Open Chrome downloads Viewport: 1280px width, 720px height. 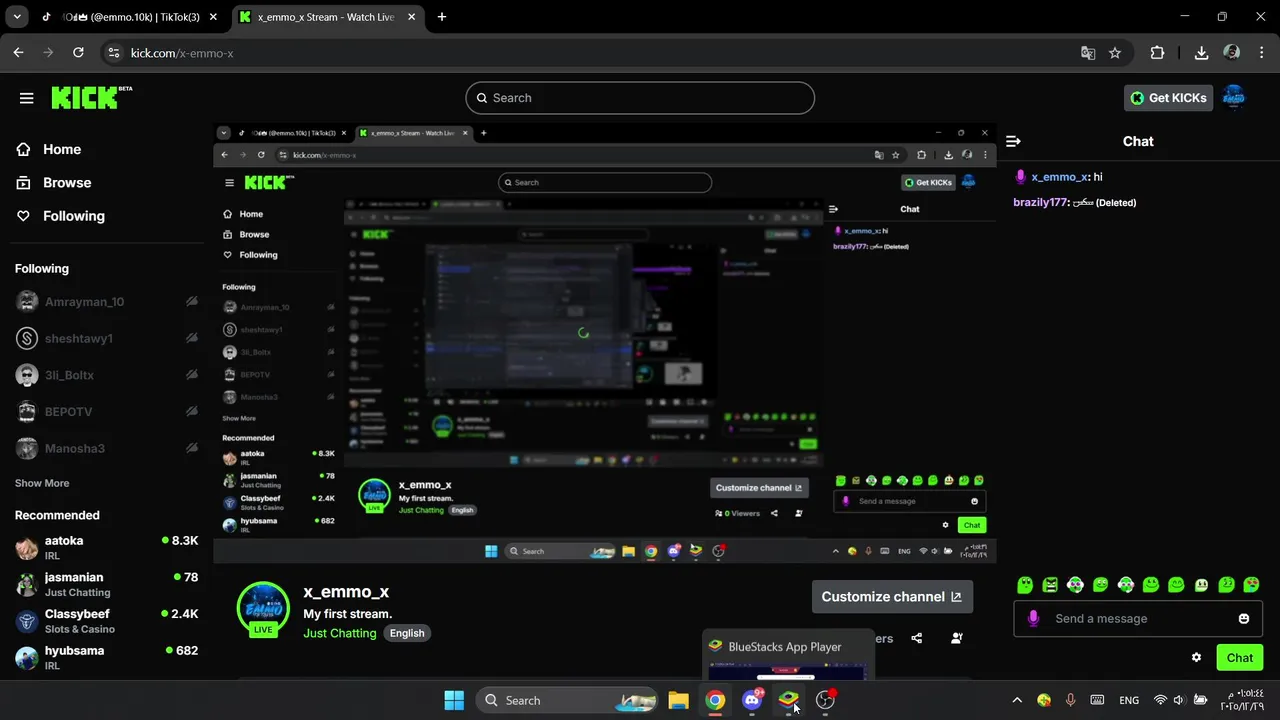1202,53
